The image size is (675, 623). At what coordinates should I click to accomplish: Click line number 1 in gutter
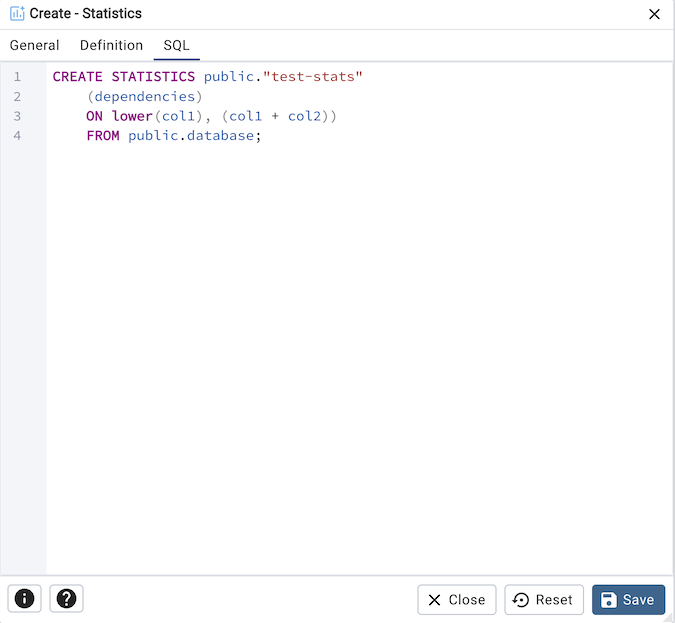[x=17, y=77]
